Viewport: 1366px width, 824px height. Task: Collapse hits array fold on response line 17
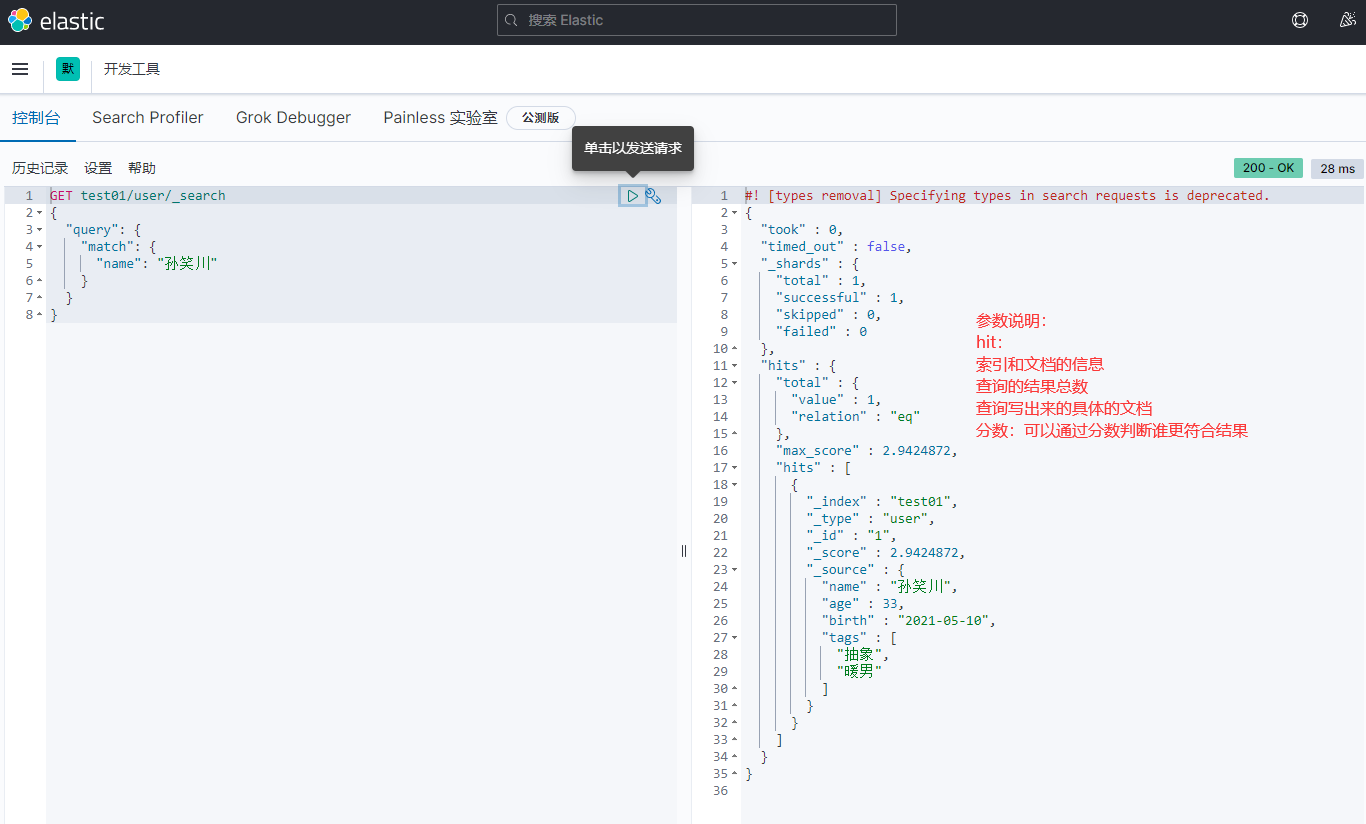(x=735, y=468)
